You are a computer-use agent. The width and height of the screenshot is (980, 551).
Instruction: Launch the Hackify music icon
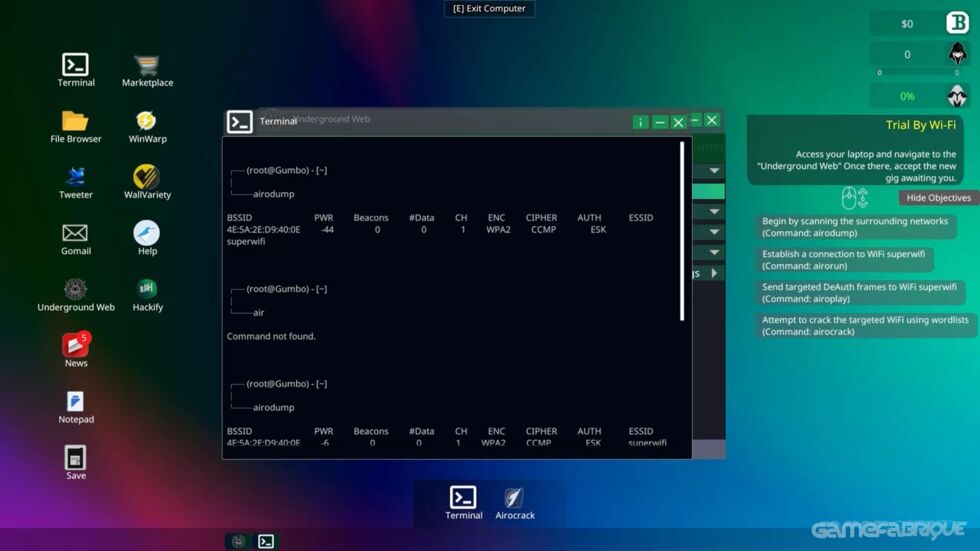[x=147, y=289]
